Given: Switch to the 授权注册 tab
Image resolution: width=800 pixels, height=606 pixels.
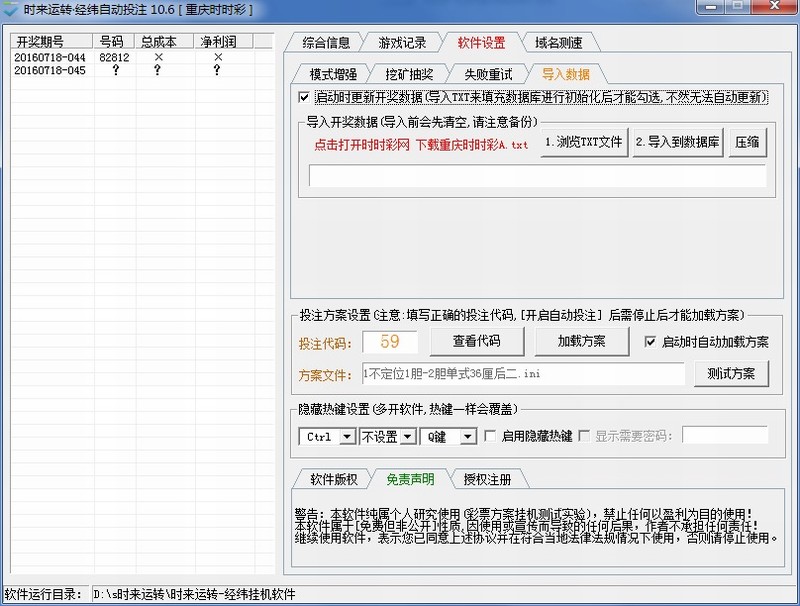Looking at the screenshot, I should 487,479.
